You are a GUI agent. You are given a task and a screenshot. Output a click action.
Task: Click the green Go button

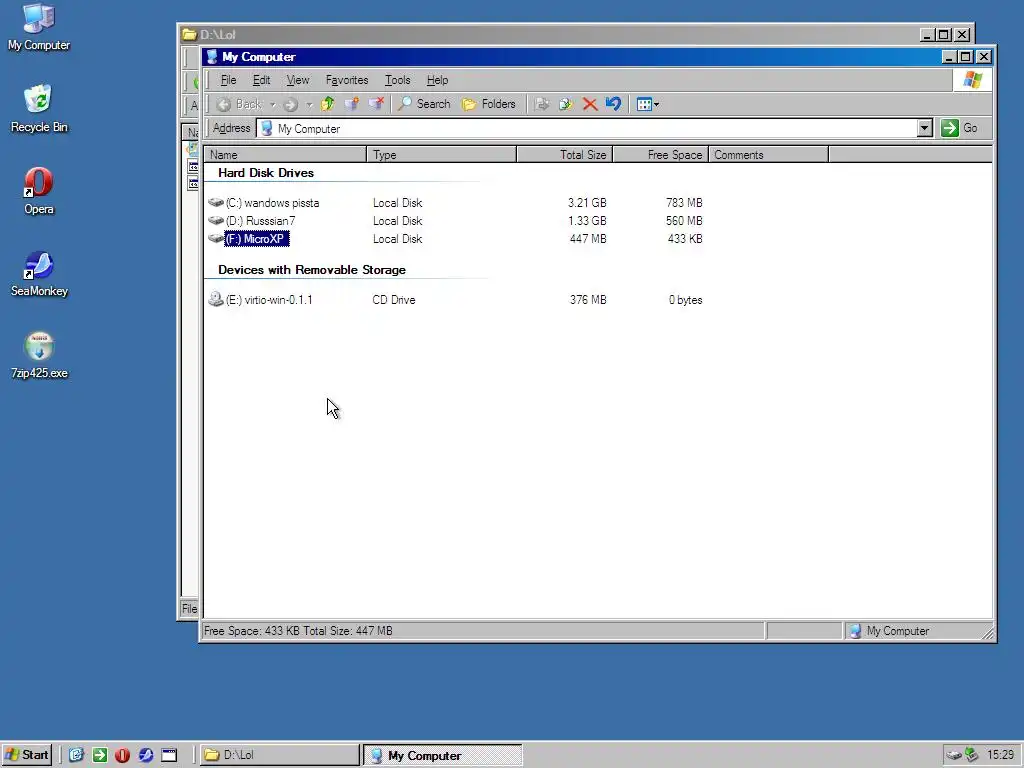[960, 128]
